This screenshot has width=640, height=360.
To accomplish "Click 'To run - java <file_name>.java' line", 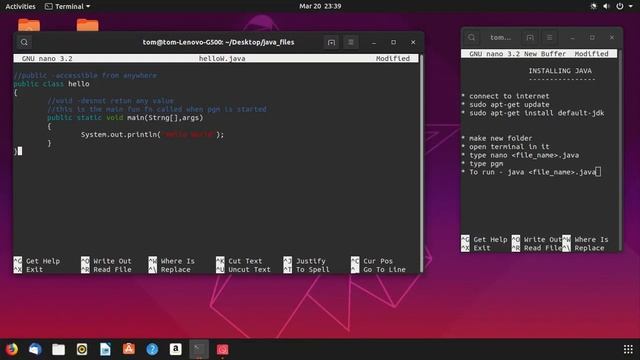I will click(x=529, y=172).
